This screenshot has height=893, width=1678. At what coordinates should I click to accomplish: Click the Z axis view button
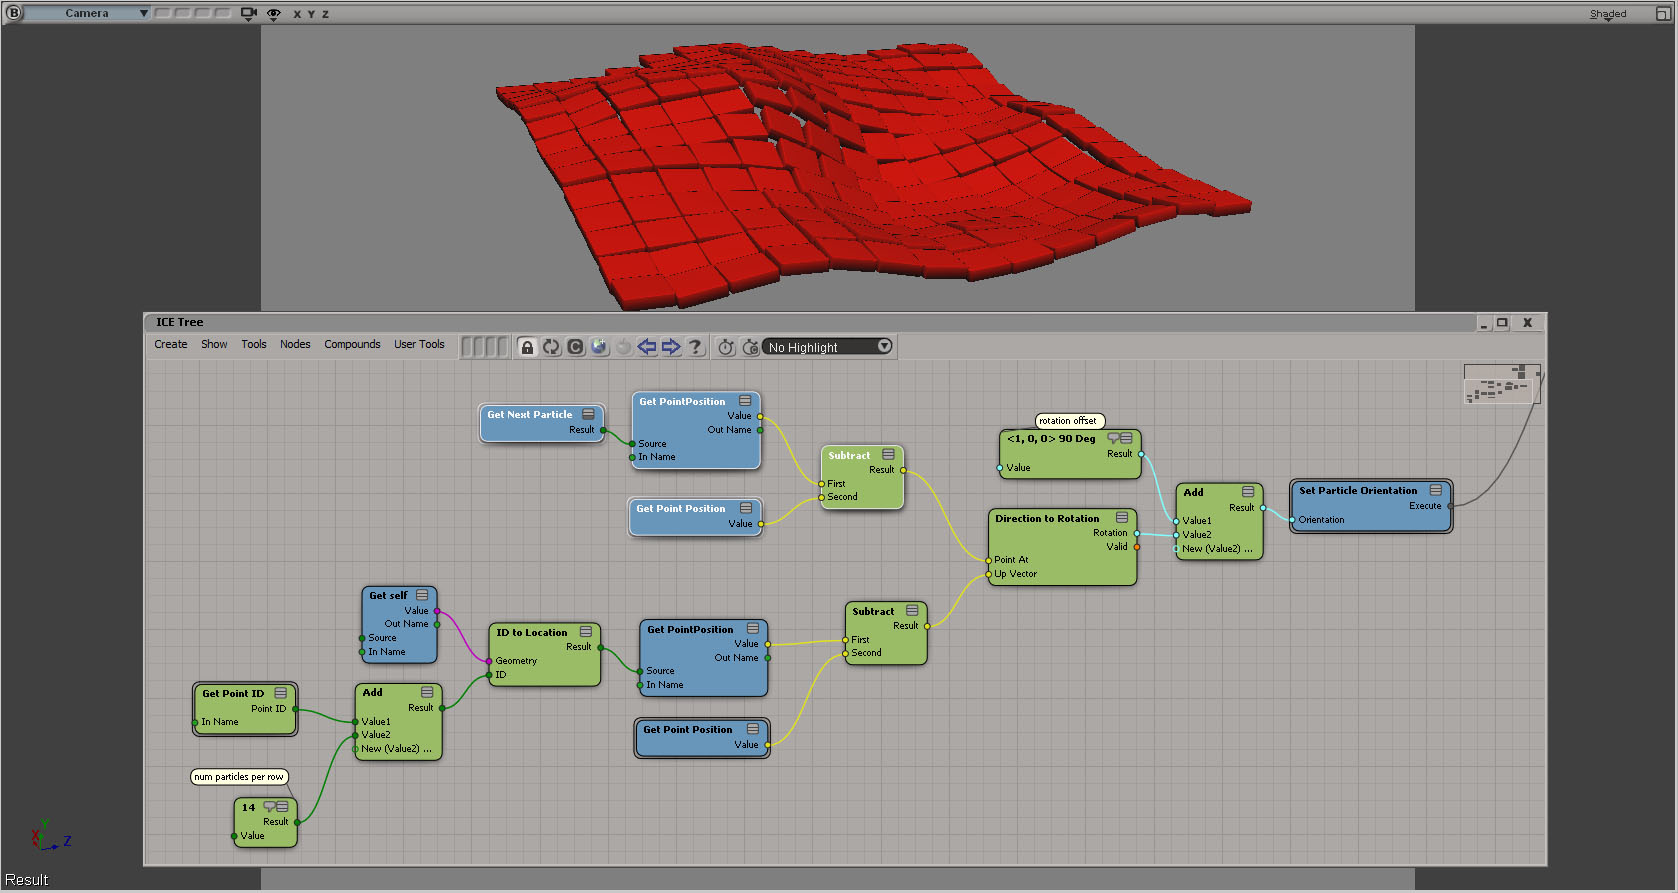325,14
